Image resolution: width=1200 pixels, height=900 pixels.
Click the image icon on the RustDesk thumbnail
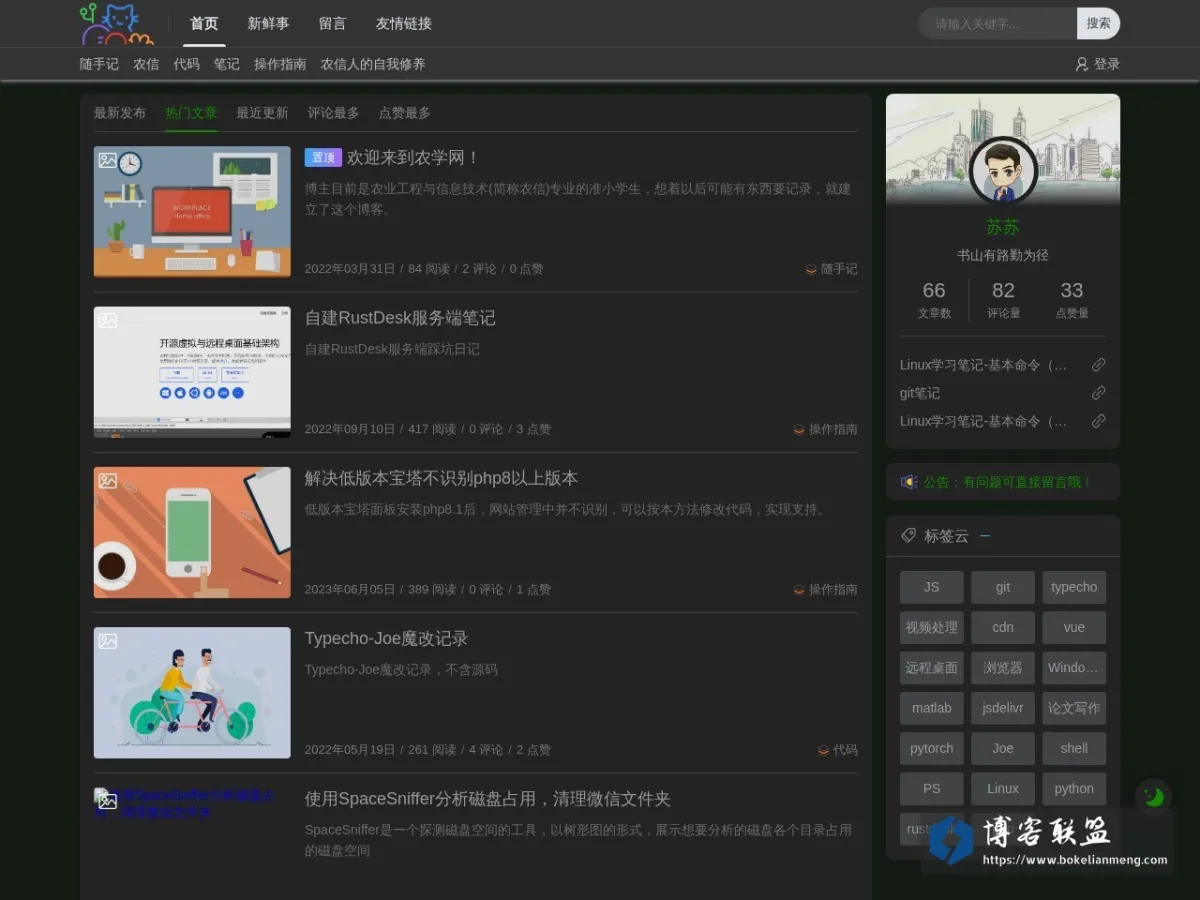click(107, 320)
